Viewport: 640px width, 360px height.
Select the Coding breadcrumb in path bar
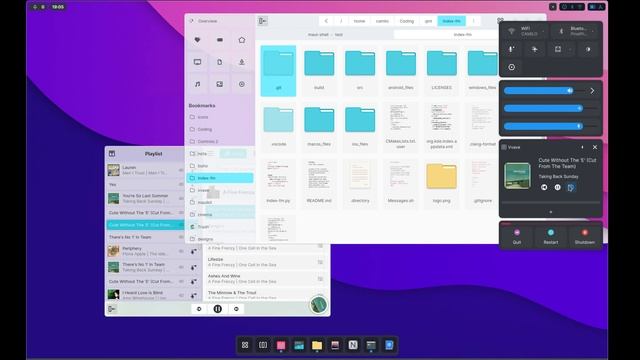tap(407, 21)
